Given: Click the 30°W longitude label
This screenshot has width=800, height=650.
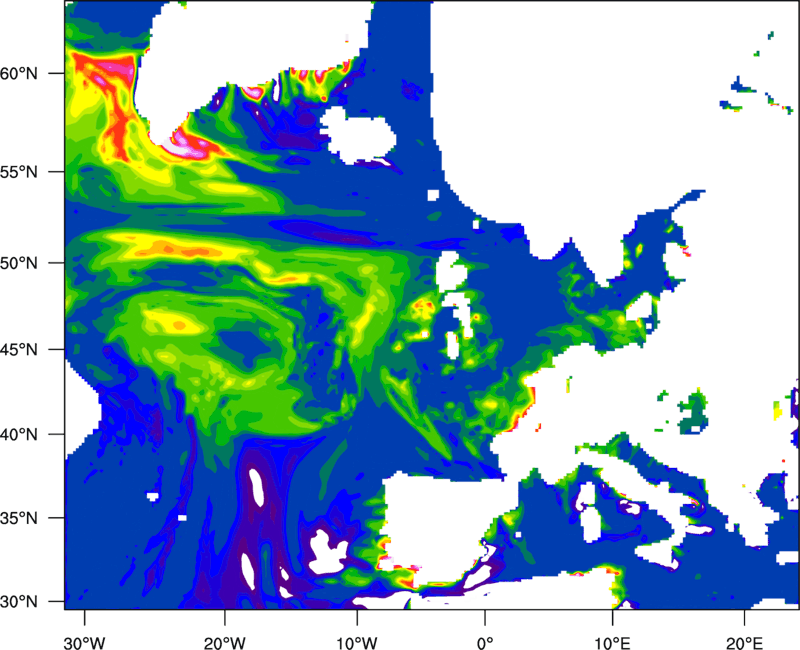Looking at the screenshot, I should click(x=84, y=643).
